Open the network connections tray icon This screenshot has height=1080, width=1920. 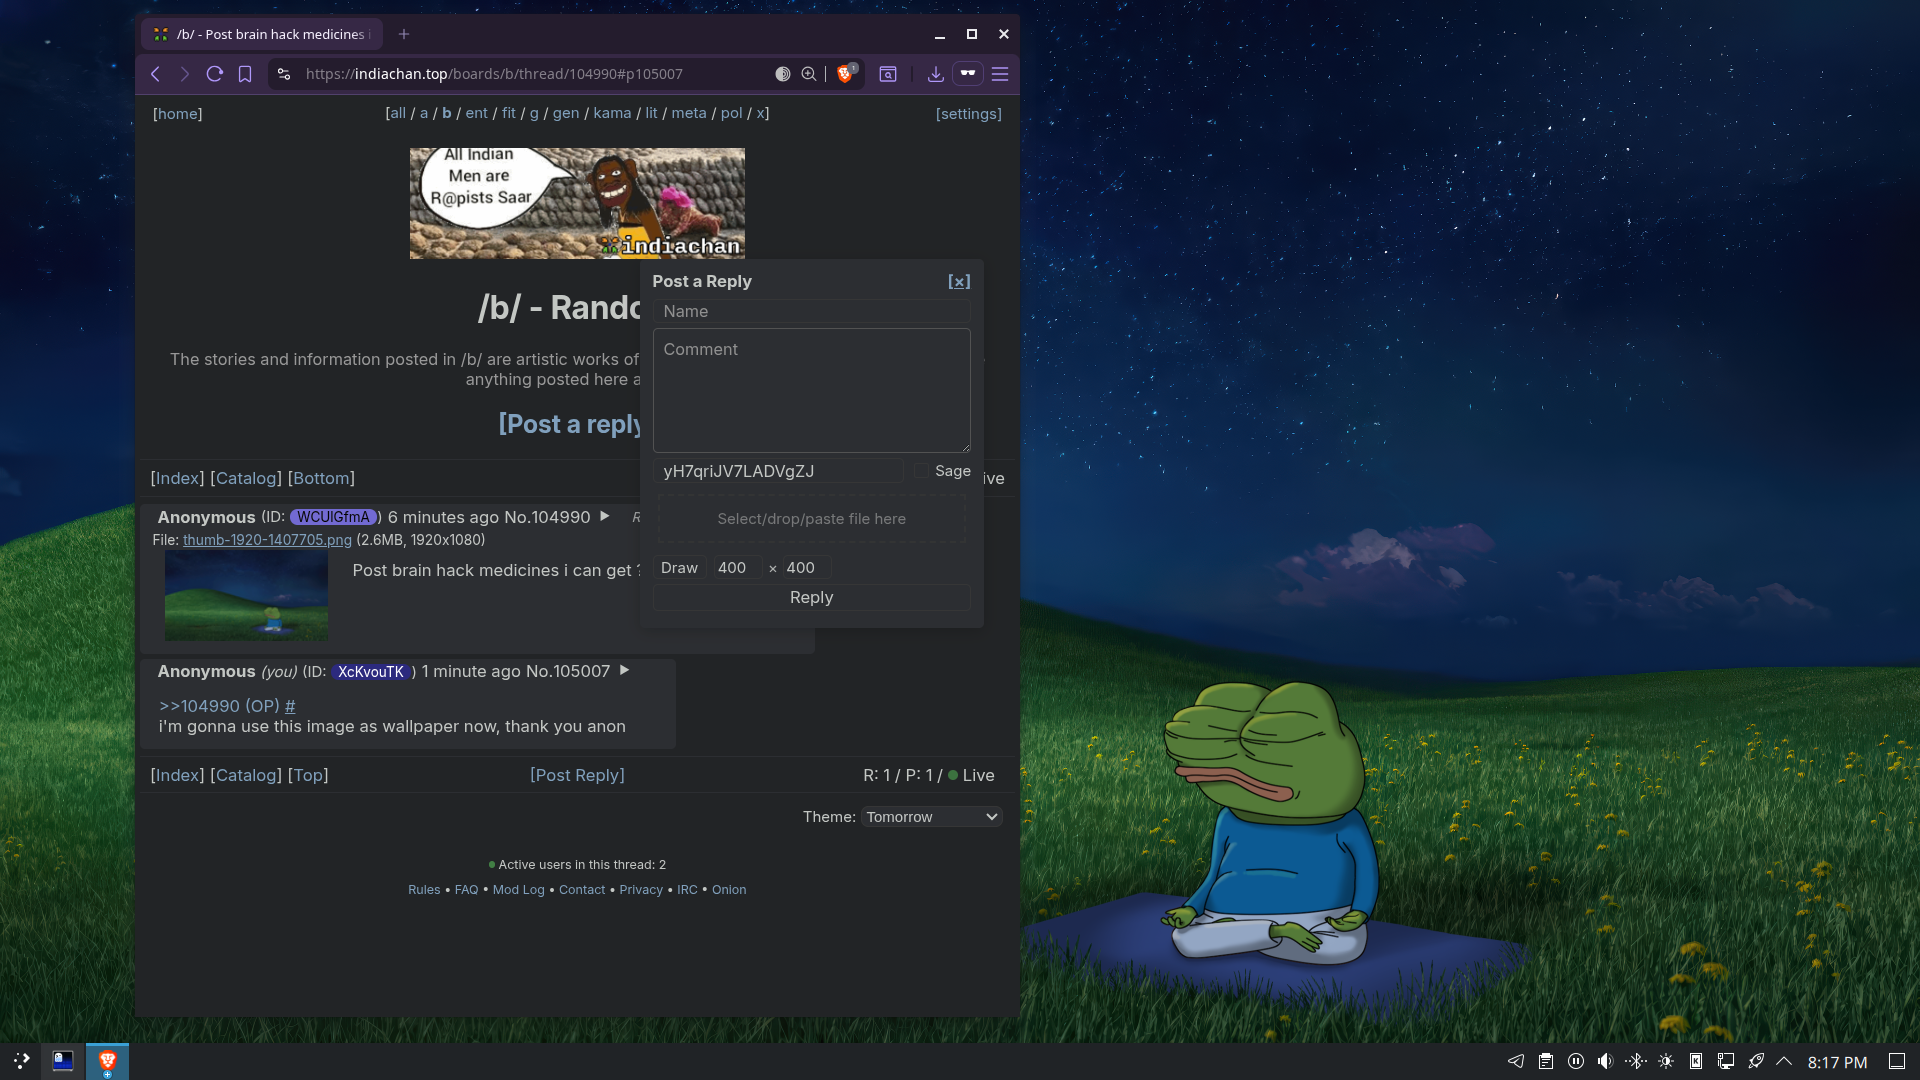pyautogui.click(x=1726, y=1062)
